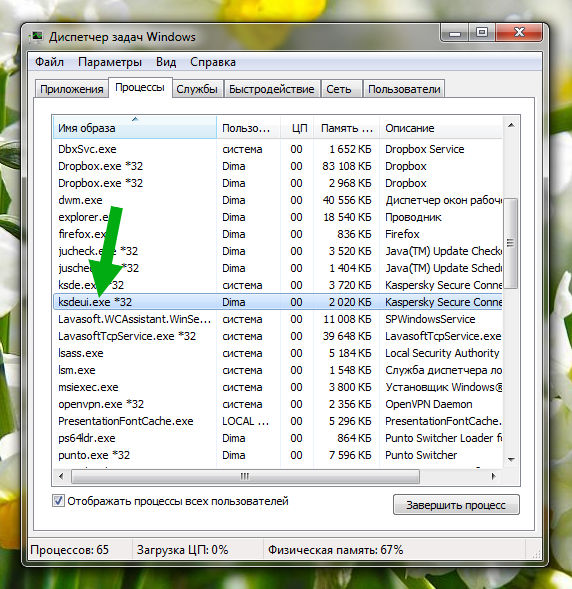Viewport: 572px width, 589px height.
Task: Open the Параметры menu
Action: click(x=110, y=62)
